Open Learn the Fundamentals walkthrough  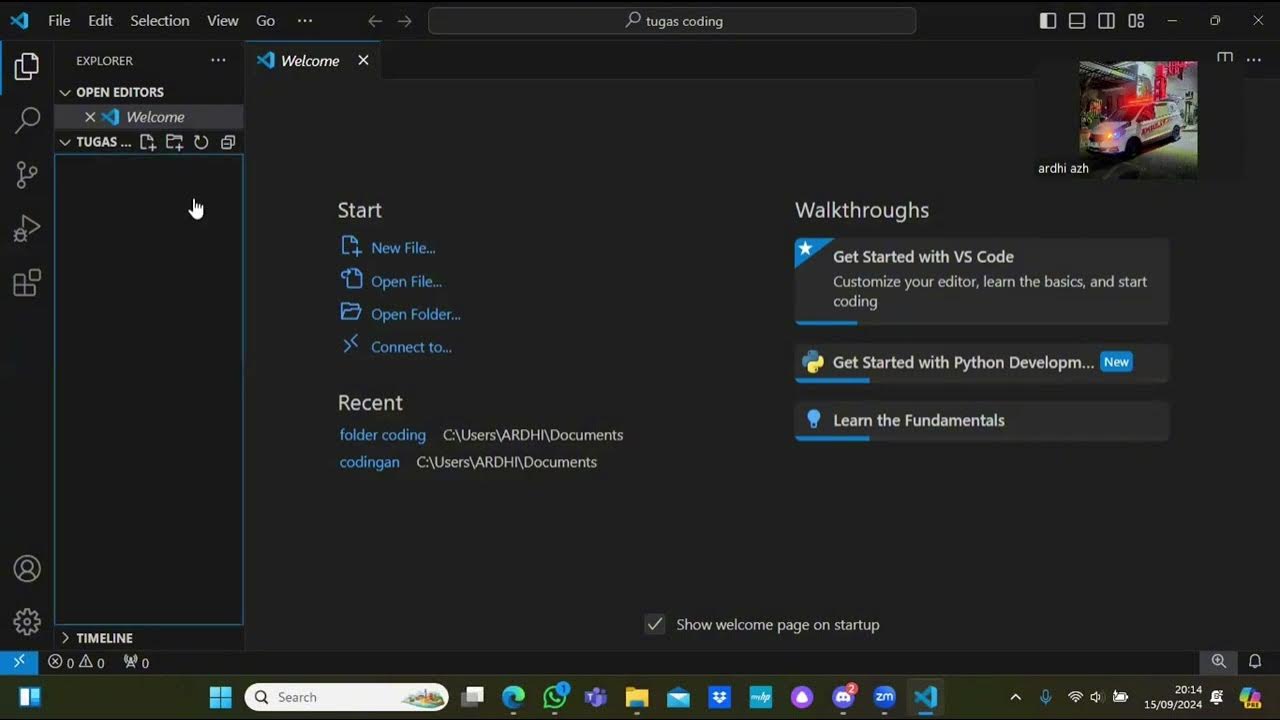click(x=981, y=420)
